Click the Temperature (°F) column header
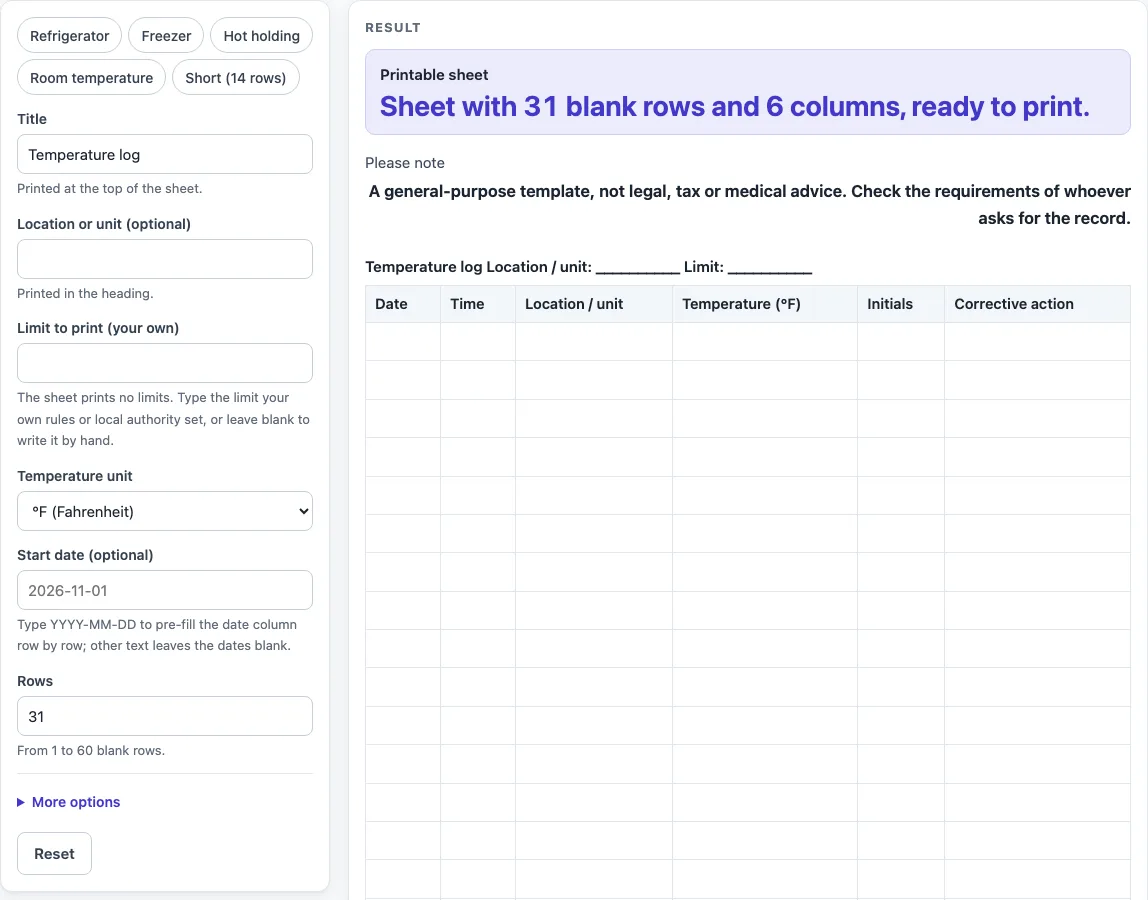Screen dimensions: 1148x900 pos(765,304)
